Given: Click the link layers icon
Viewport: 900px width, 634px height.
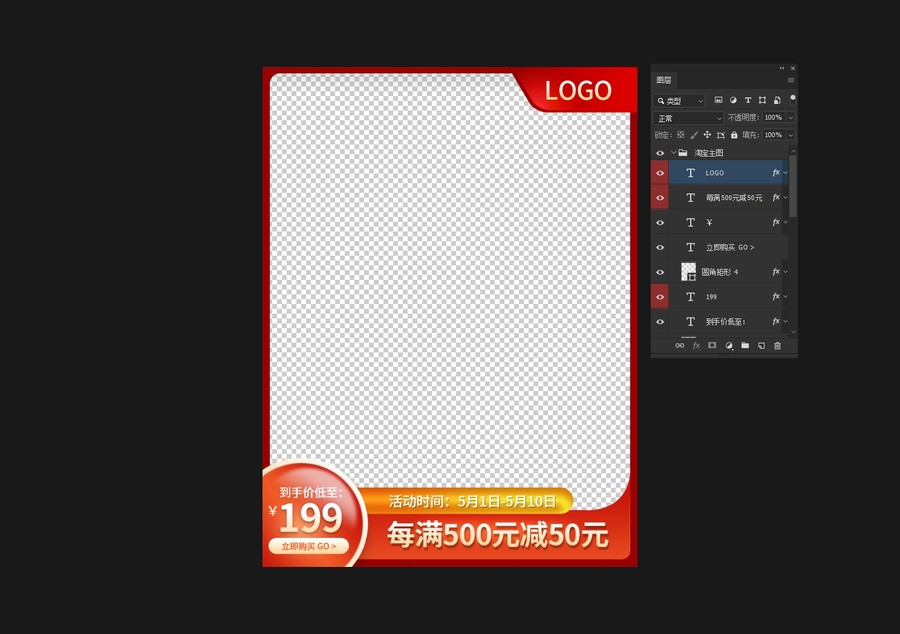Looking at the screenshot, I should [x=680, y=345].
